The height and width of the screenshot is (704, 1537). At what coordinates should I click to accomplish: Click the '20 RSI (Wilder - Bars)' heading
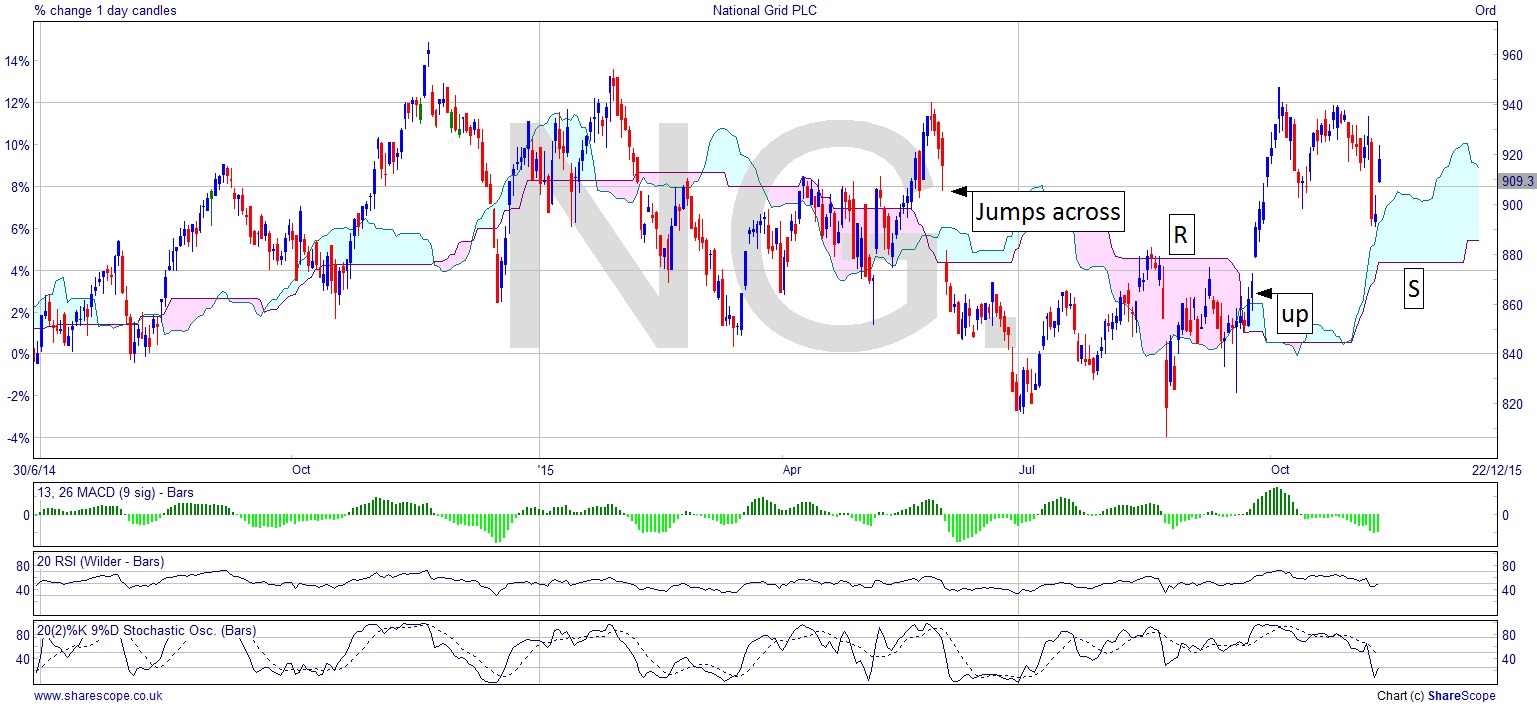[x=100, y=561]
